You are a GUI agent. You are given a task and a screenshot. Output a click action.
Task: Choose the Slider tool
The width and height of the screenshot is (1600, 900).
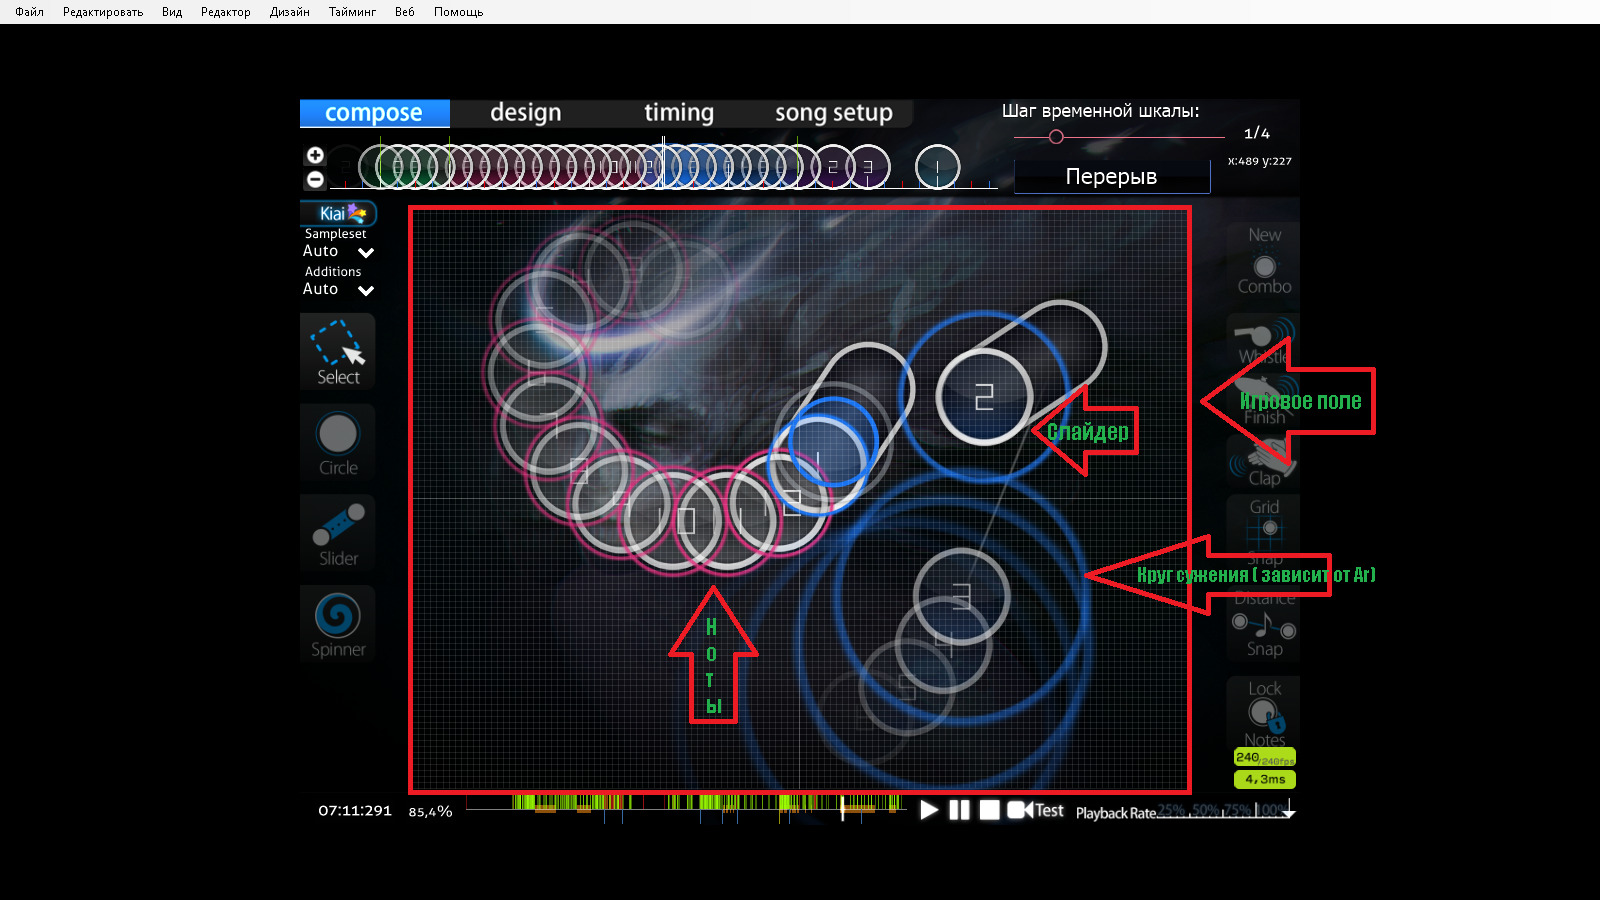pyautogui.click(x=338, y=533)
